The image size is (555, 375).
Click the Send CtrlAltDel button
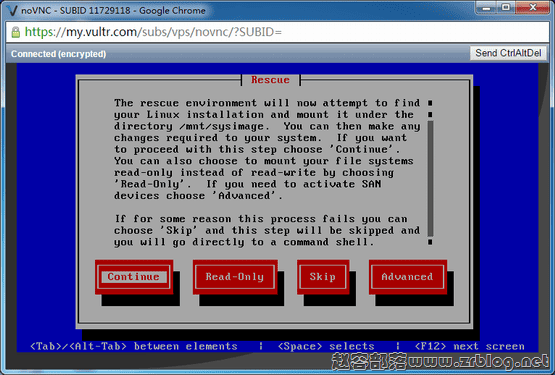tap(508, 53)
